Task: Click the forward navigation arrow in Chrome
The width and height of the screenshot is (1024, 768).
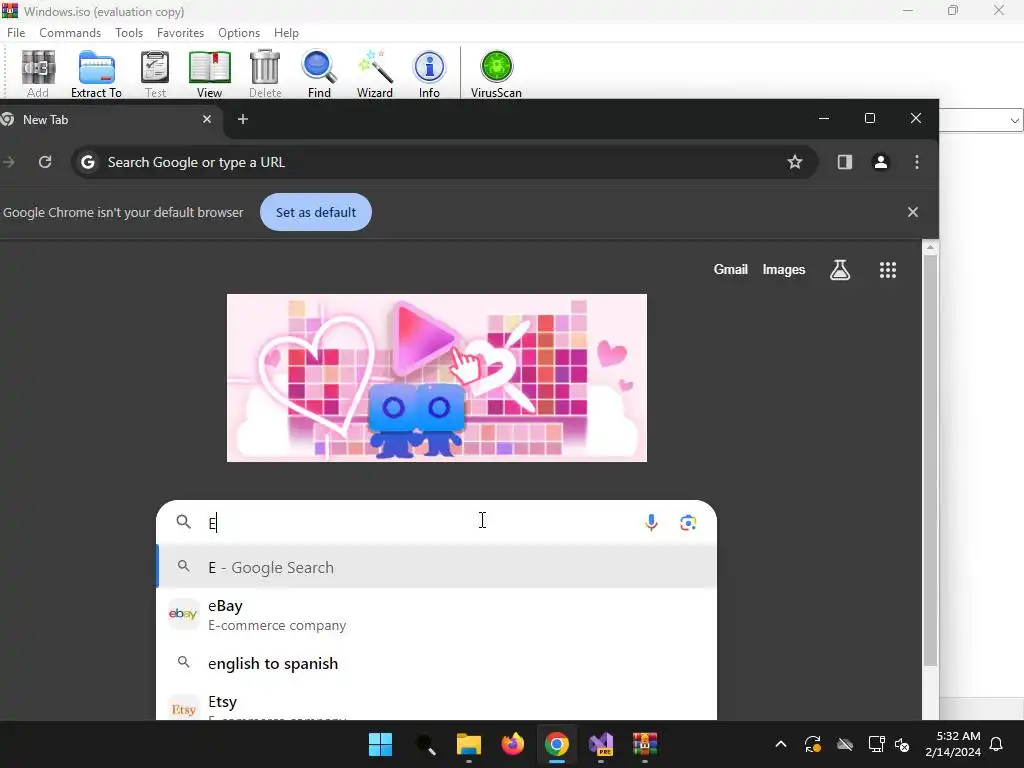Action: (8, 162)
